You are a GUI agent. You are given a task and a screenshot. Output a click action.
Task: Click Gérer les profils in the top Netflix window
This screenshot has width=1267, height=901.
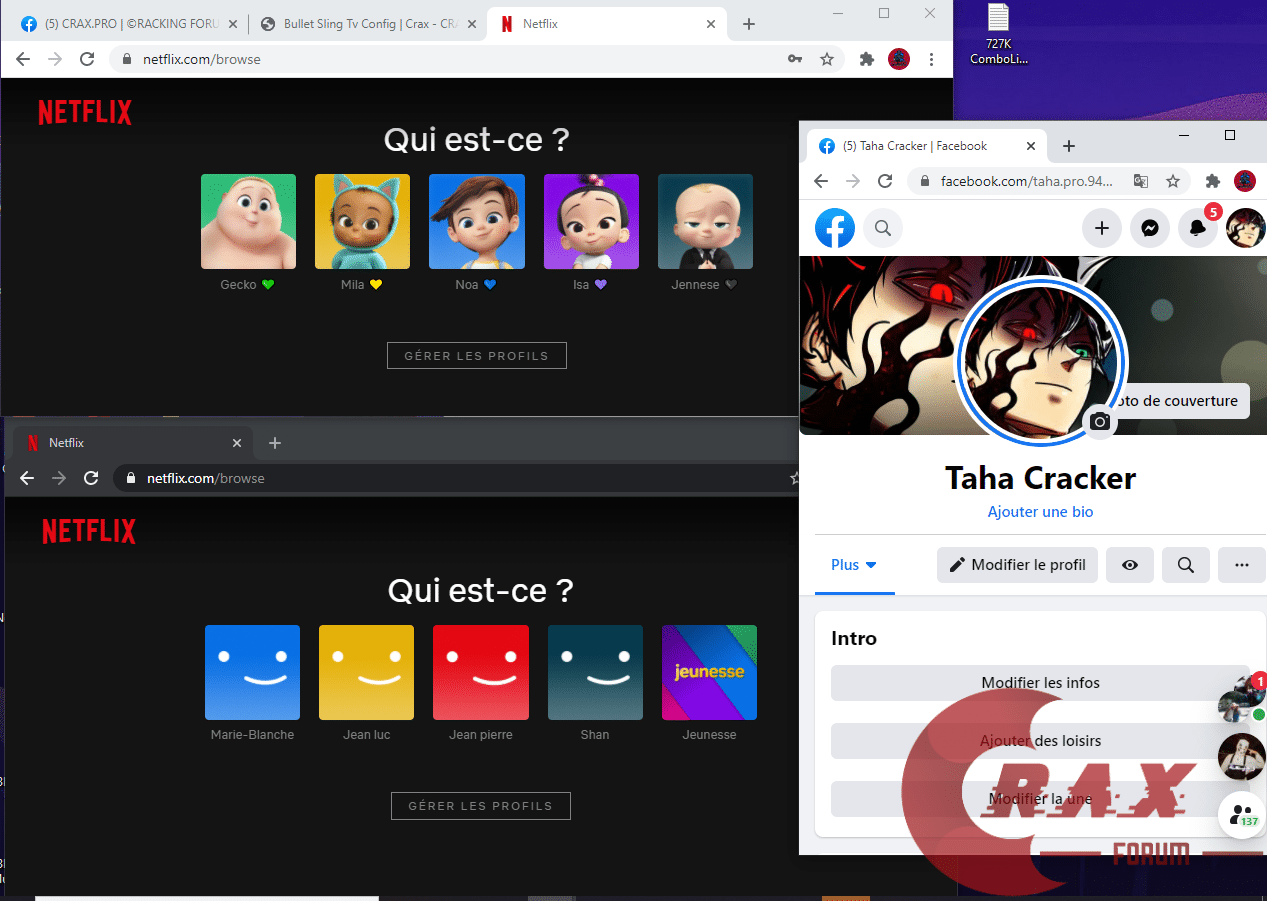click(x=477, y=355)
